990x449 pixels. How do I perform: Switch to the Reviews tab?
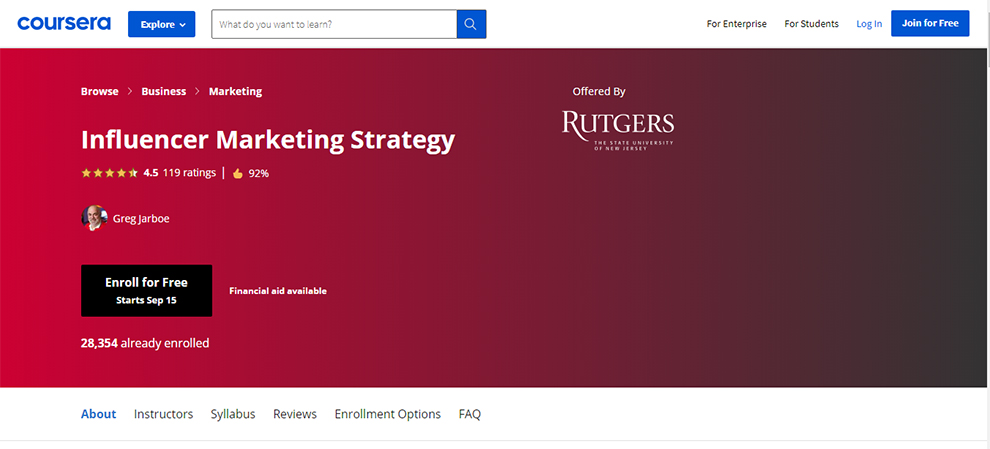[295, 414]
